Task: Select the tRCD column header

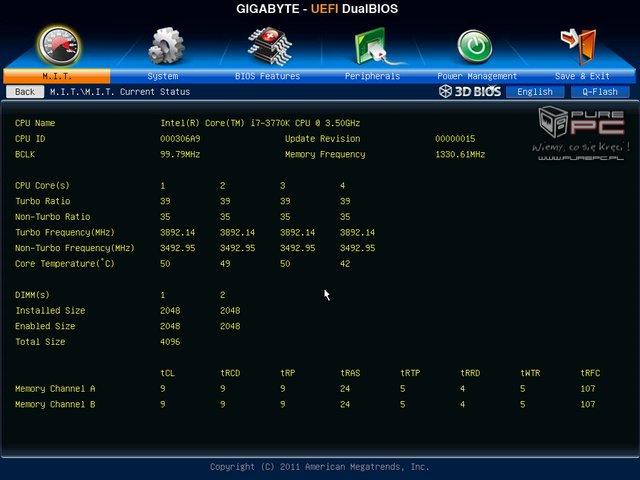Action: coord(230,373)
